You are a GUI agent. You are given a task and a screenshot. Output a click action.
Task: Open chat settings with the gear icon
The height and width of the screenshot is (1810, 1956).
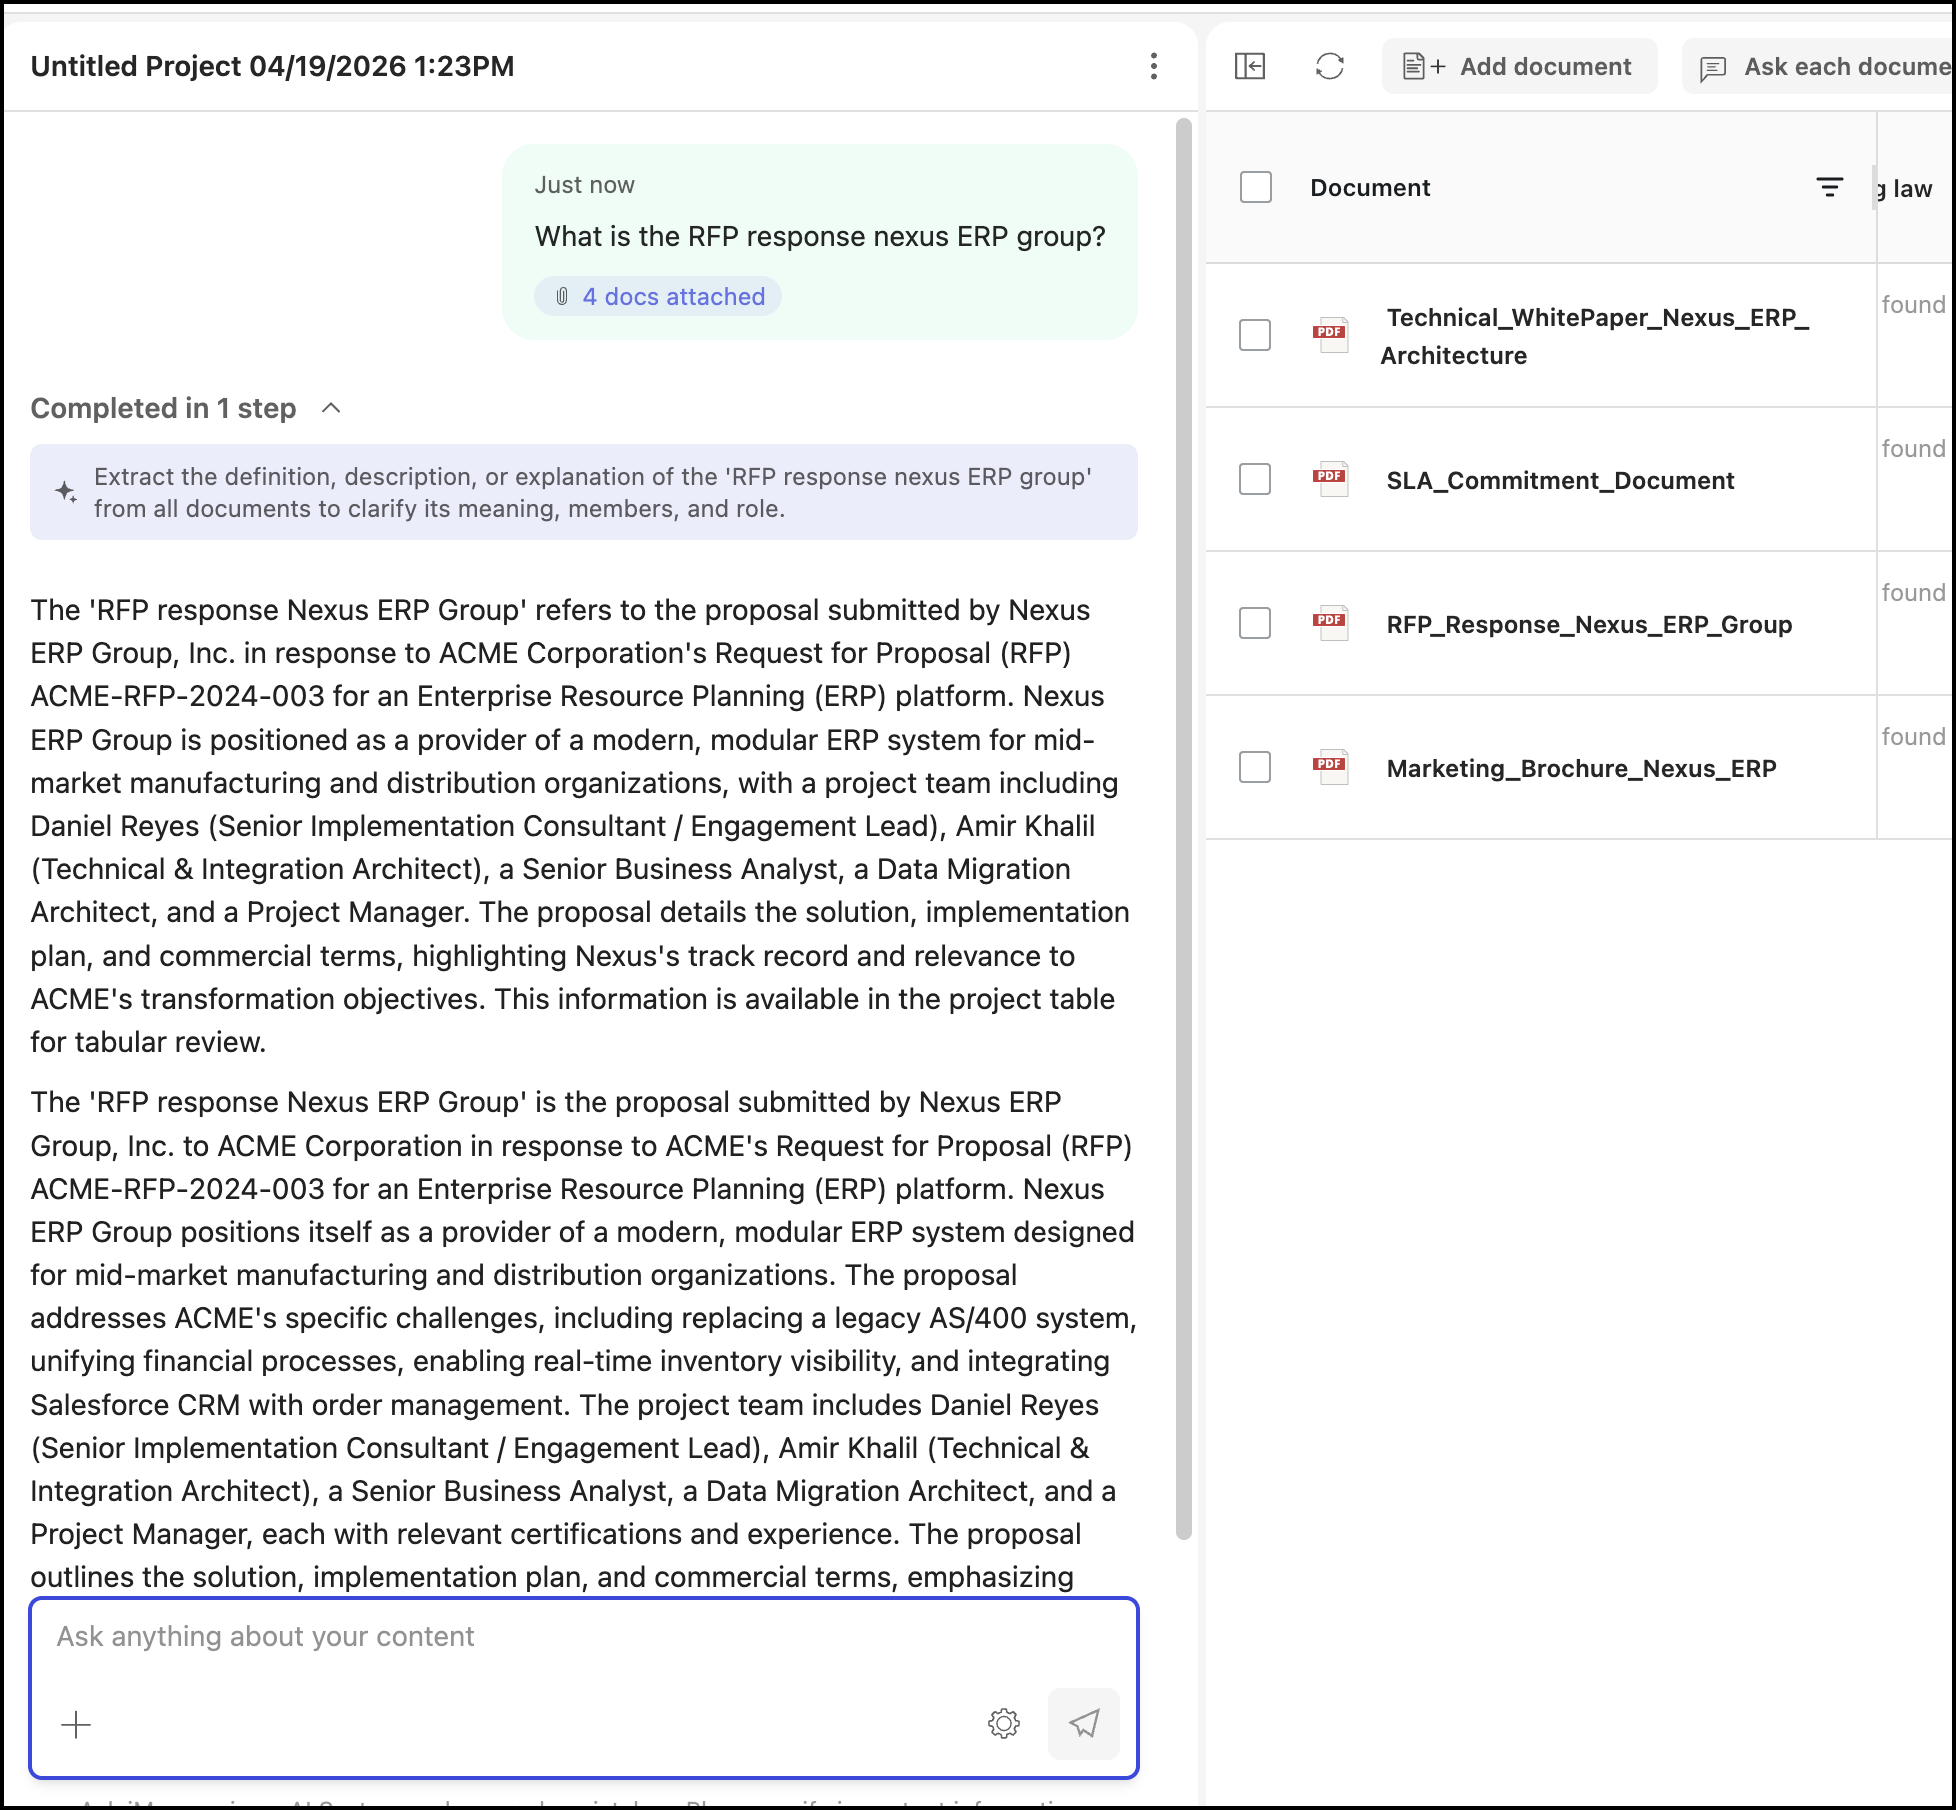[x=1003, y=1723]
